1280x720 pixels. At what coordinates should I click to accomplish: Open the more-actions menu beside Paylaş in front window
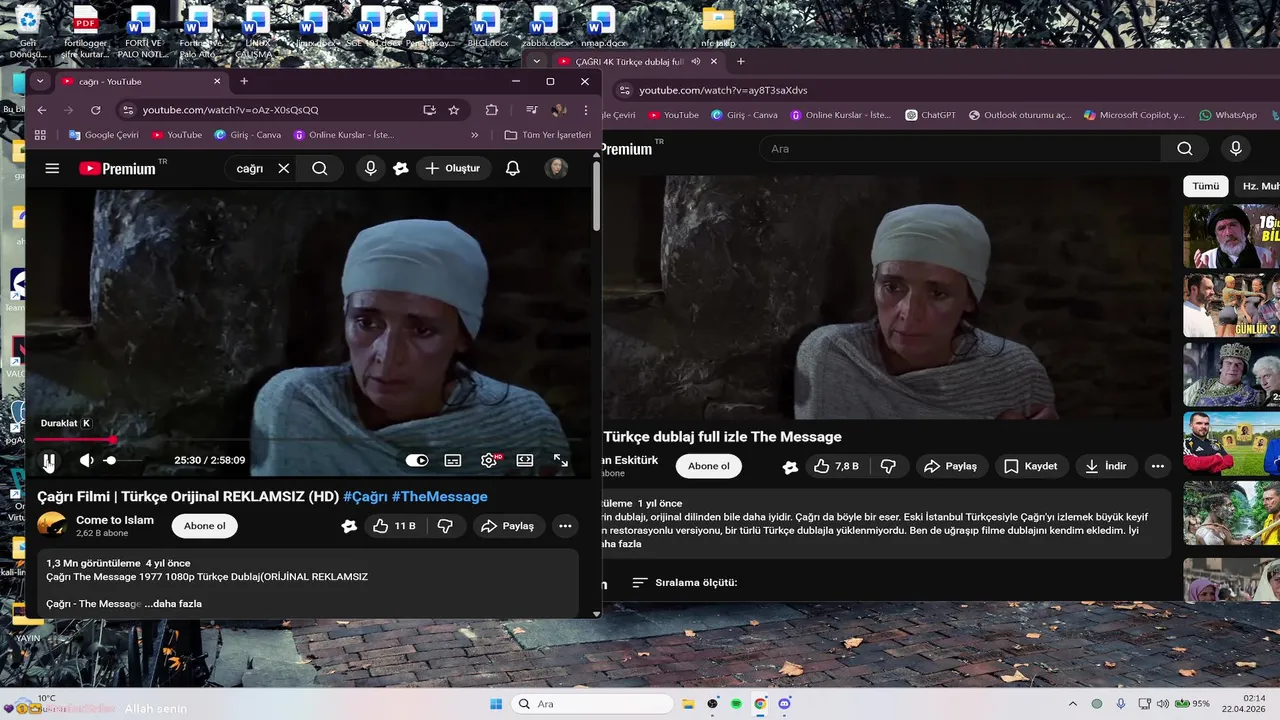pos(565,526)
